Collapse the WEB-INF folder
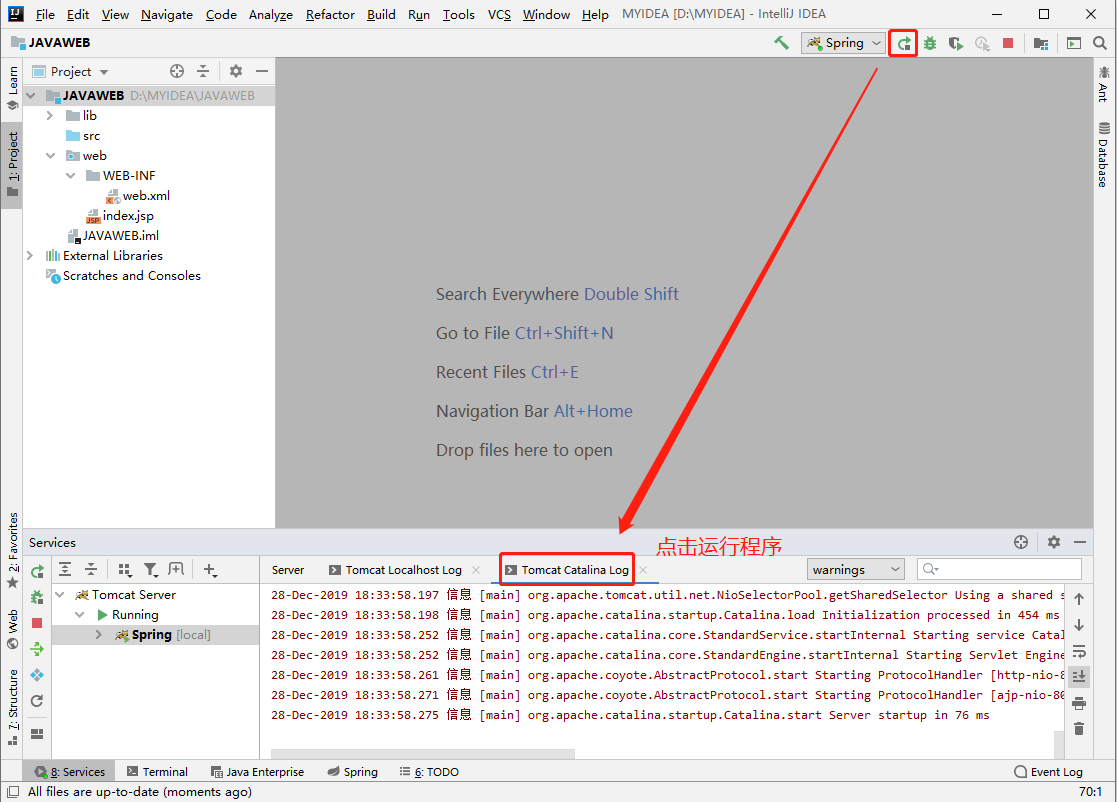Screen dimensions: 1117x802 pos(70,175)
